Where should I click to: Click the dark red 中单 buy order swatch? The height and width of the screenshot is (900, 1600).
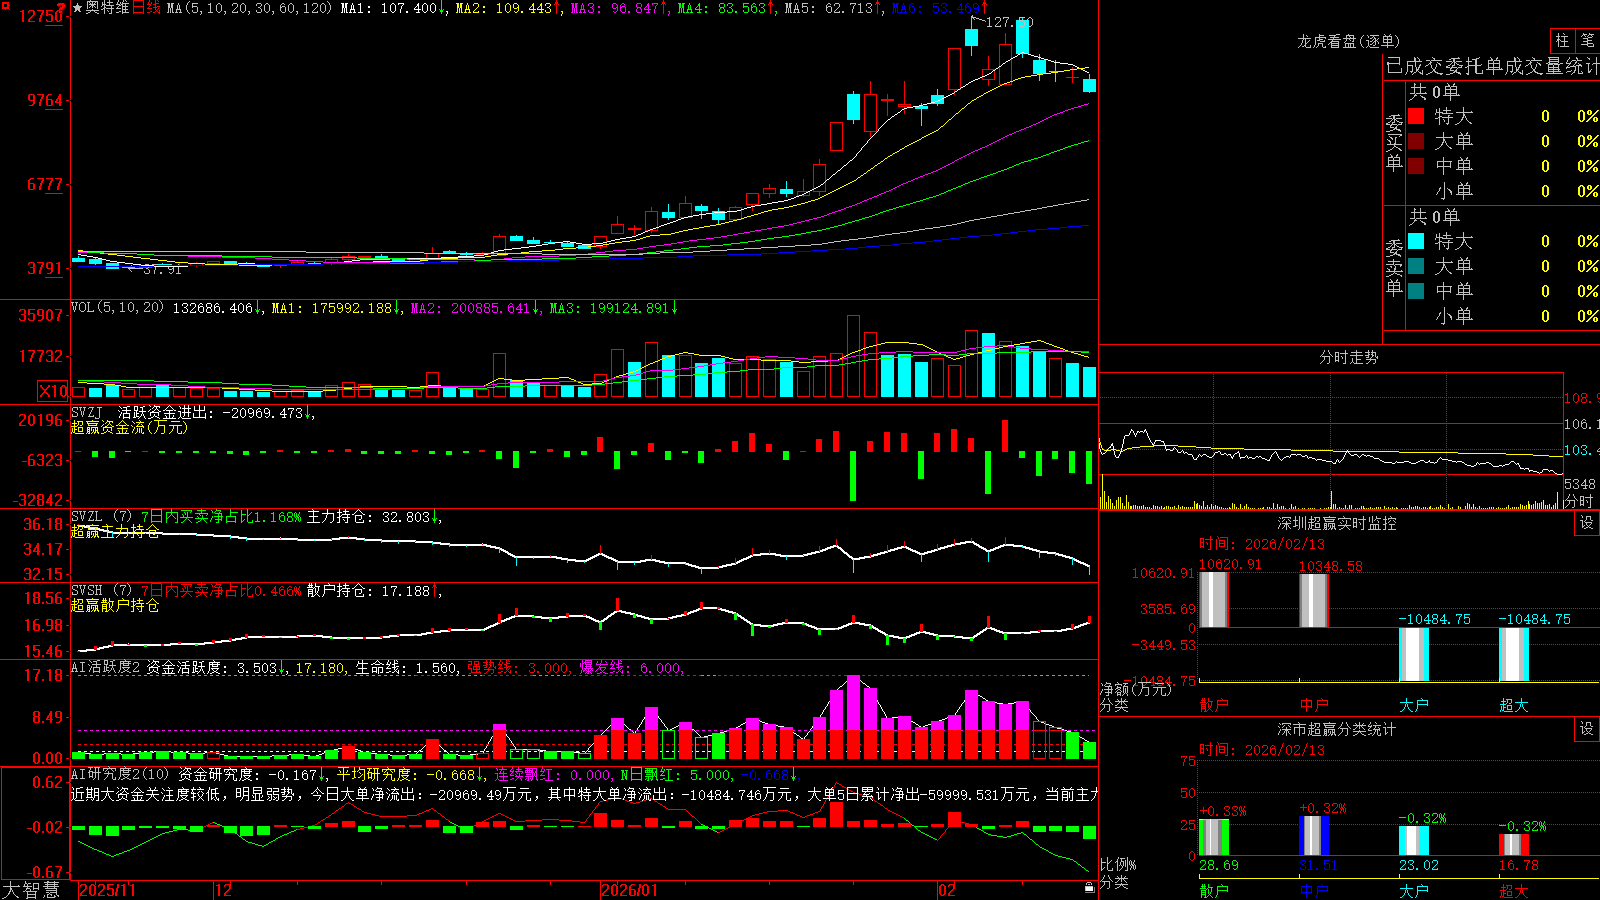pyautogui.click(x=1416, y=166)
